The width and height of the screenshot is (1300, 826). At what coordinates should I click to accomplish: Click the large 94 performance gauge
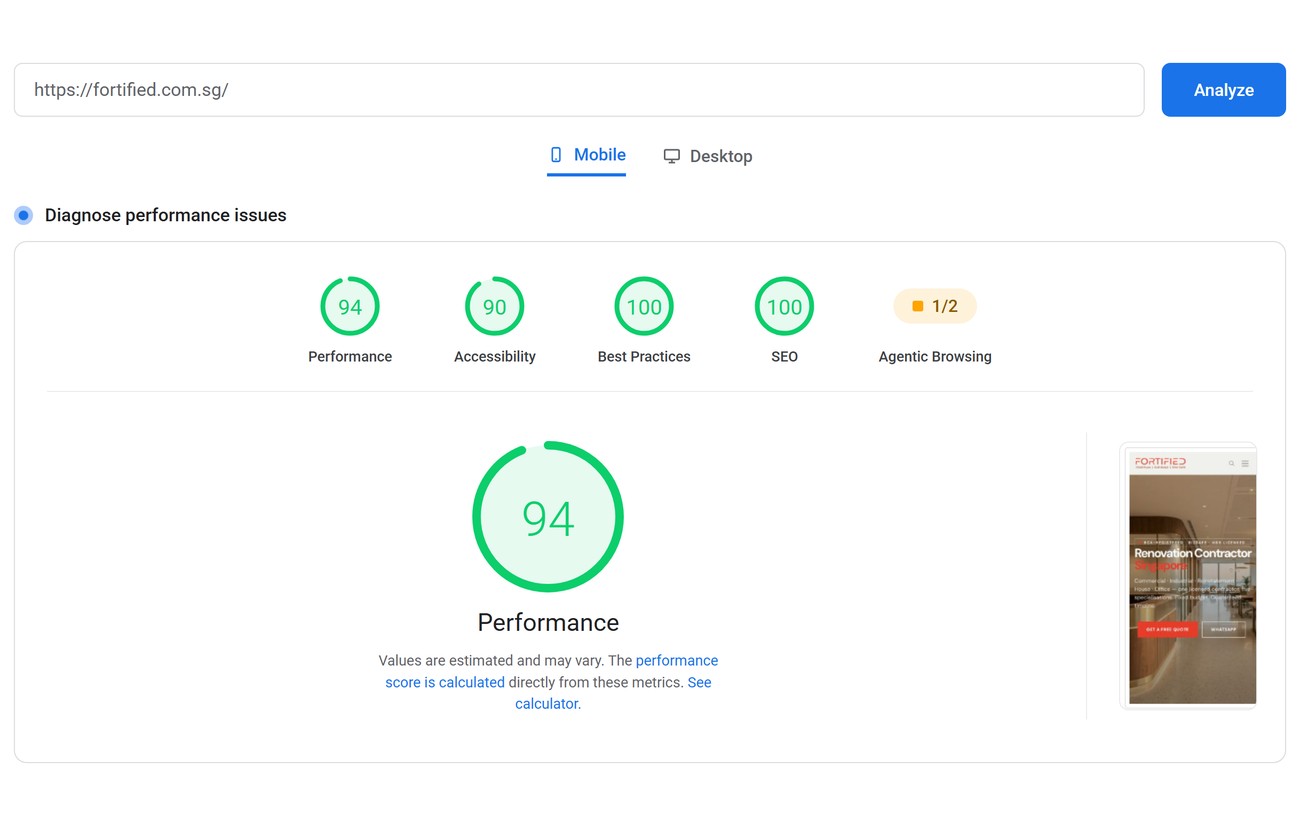click(548, 517)
